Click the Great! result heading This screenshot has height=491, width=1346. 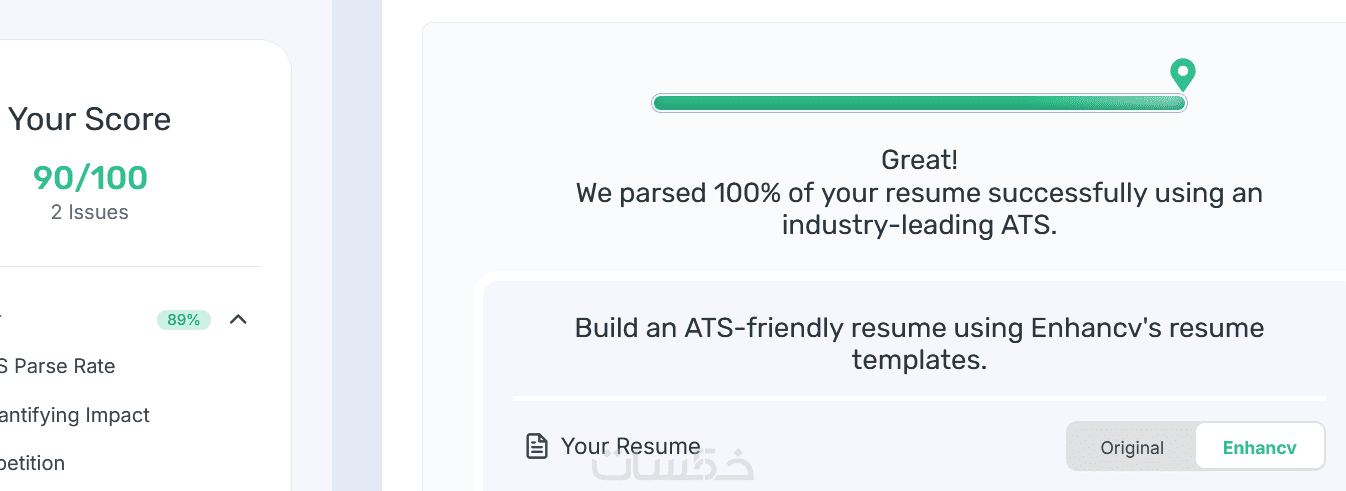click(x=919, y=159)
